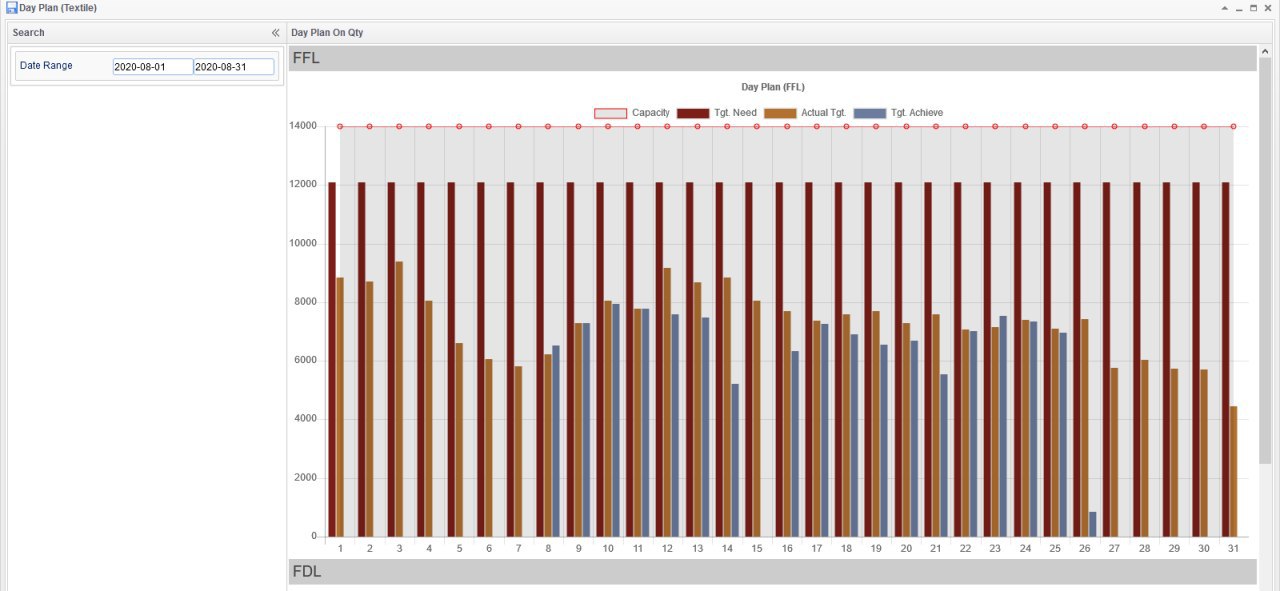The height and width of the screenshot is (591, 1280).
Task: Click the Tgt. Need bar for day 1
Action: 332,360
